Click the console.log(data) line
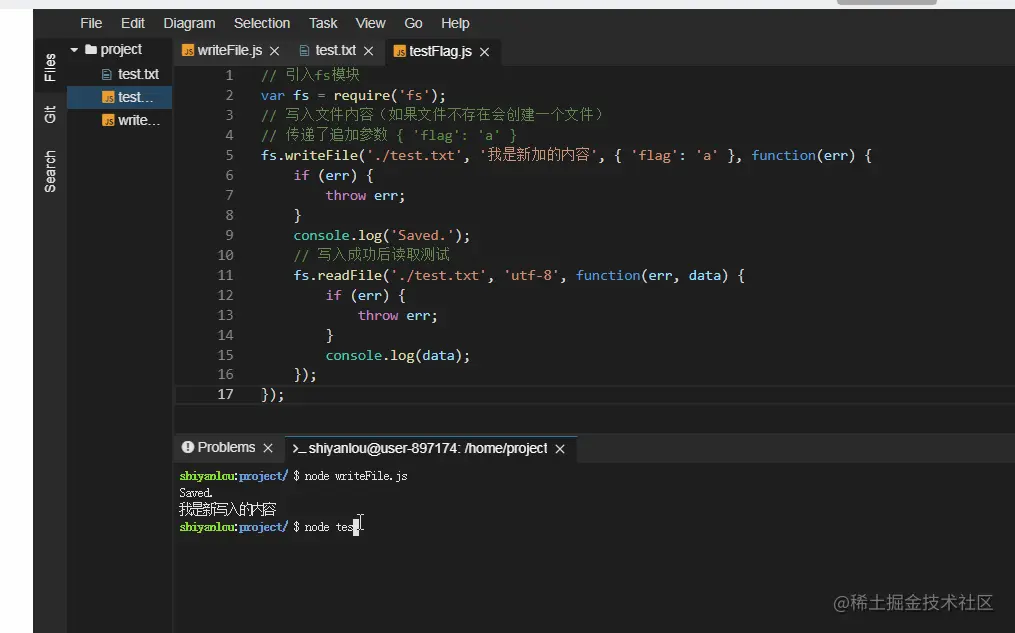Screen dimensions: 1015x633 (x=397, y=355)
